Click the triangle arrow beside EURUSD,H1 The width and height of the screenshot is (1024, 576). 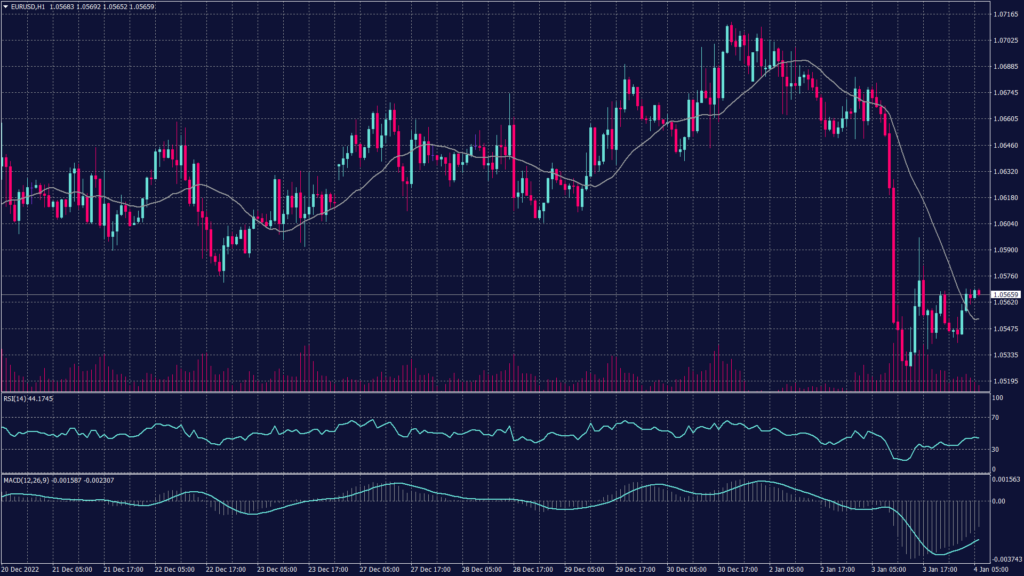pos(6,5)
